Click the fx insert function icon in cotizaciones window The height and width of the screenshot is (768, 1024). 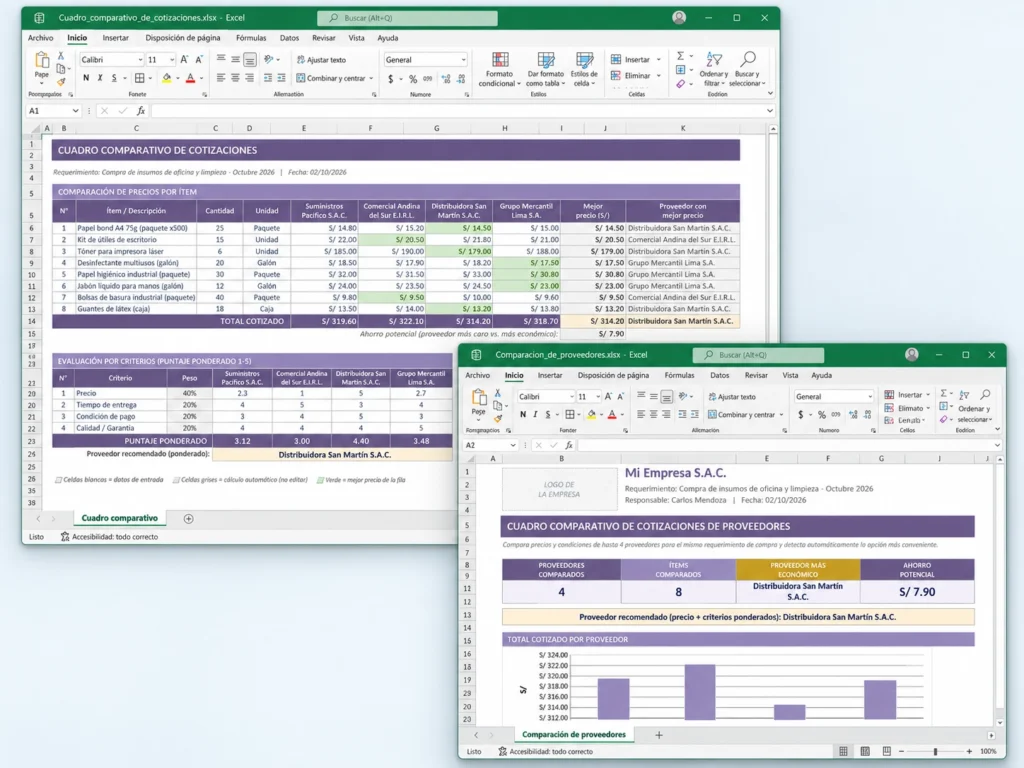[140, 111]
